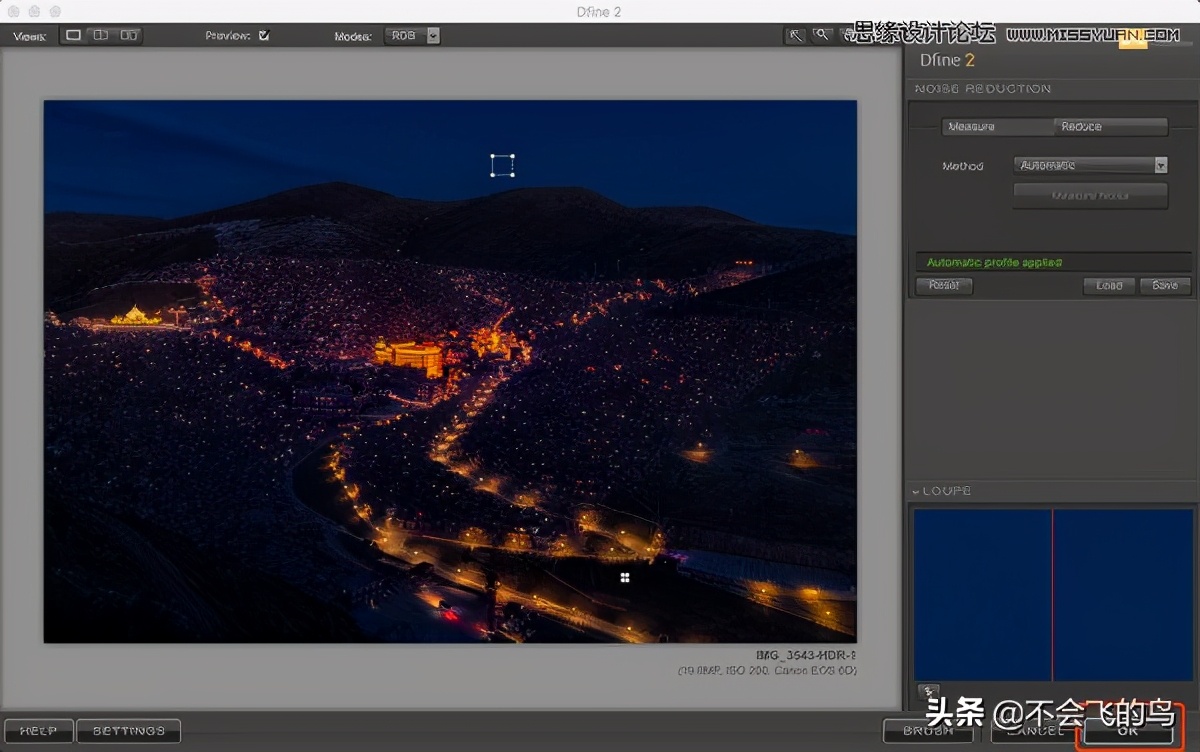1200x752 pixels.
Task: Collapse the LOUPE section
Action: tap(918, 491)
